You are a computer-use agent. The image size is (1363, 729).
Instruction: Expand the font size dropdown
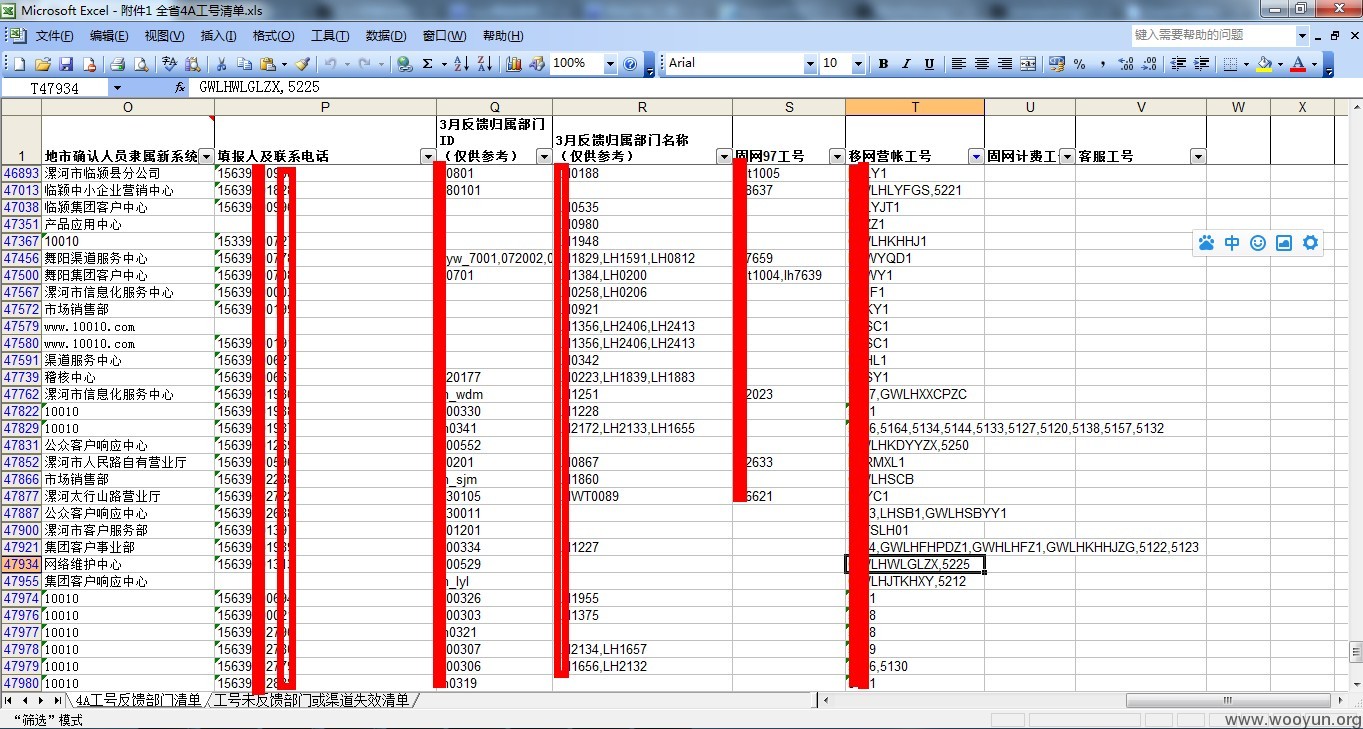[858, 64]
